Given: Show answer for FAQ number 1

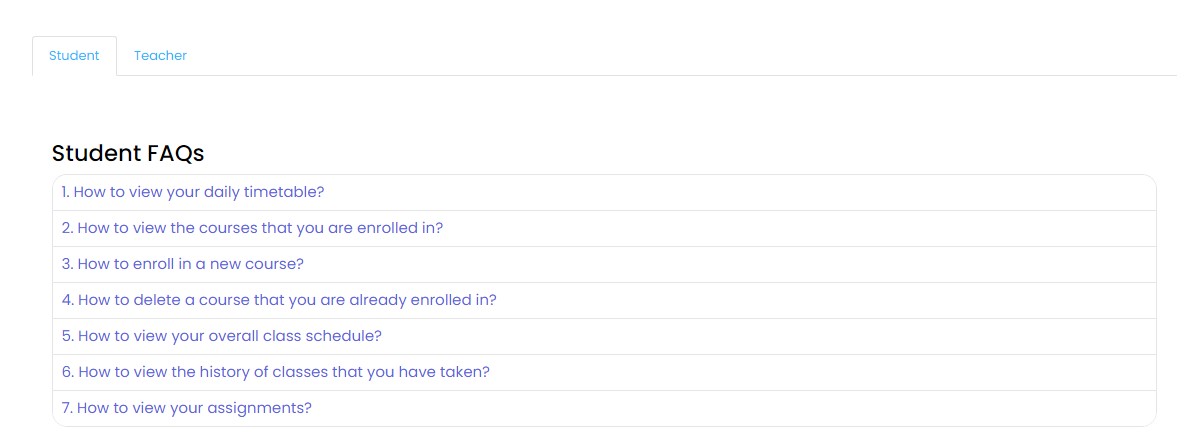Looking at the screenshot, I should coord(193,192).
